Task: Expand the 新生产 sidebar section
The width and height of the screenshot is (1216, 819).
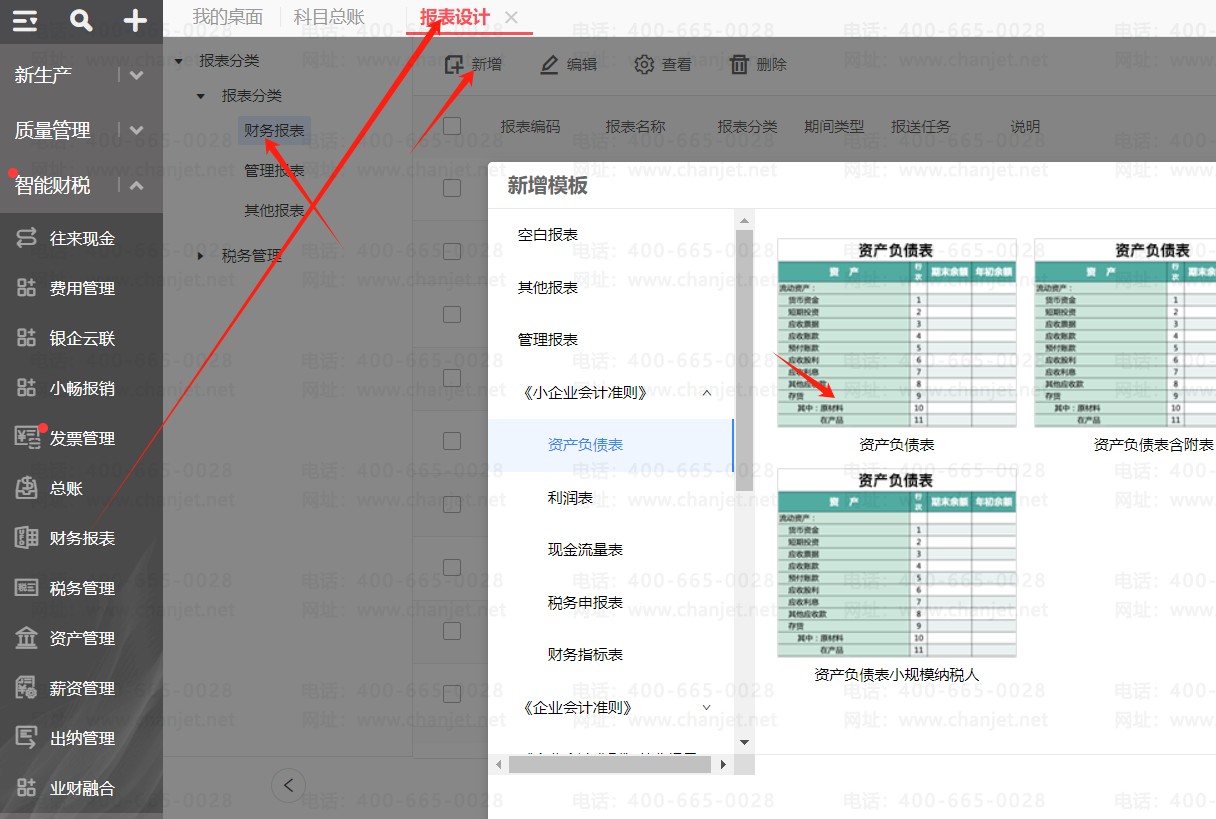Action: point(137,75)
